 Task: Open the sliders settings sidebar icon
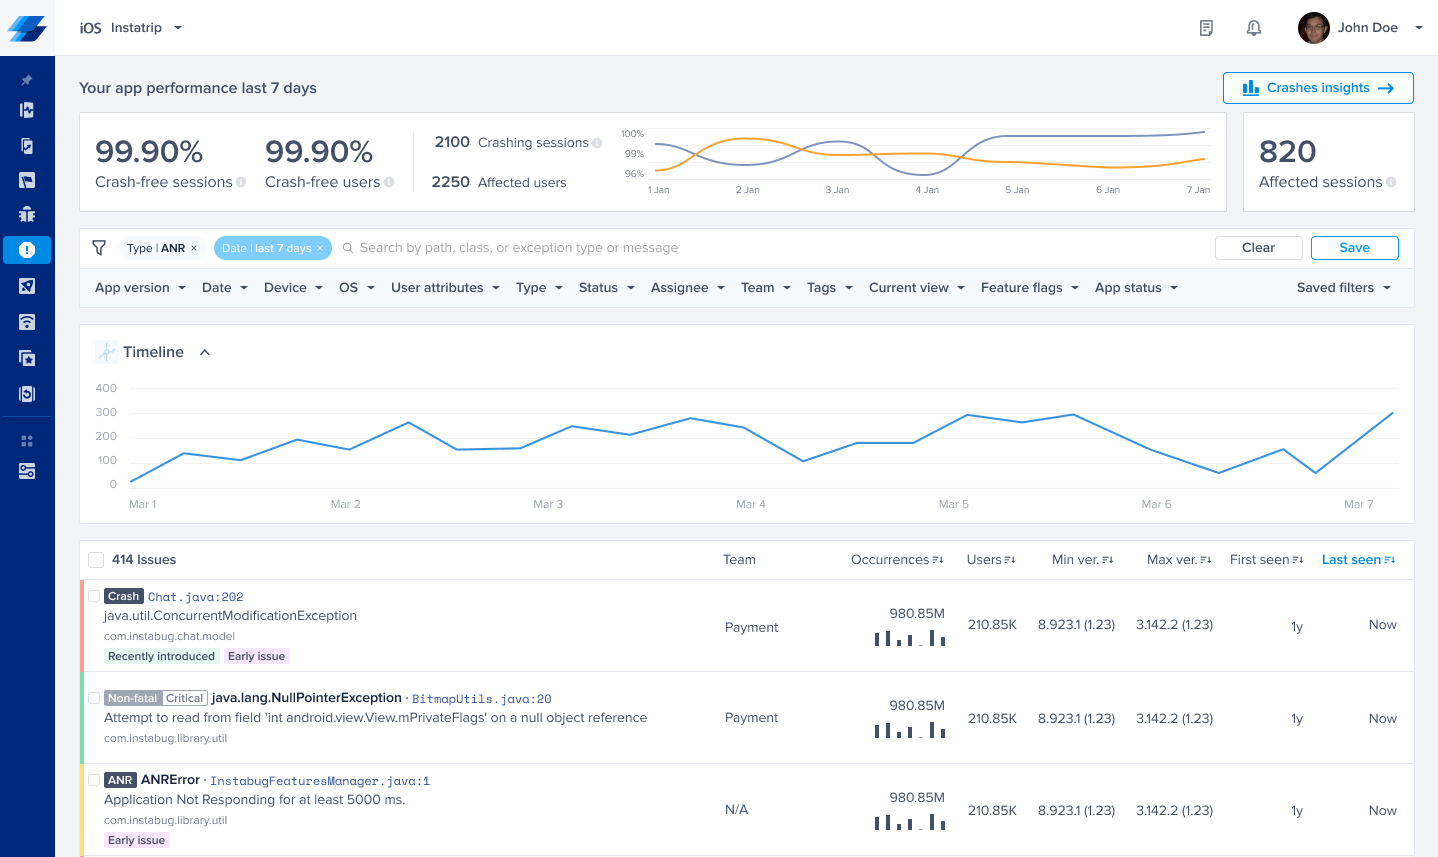[27, 471]
